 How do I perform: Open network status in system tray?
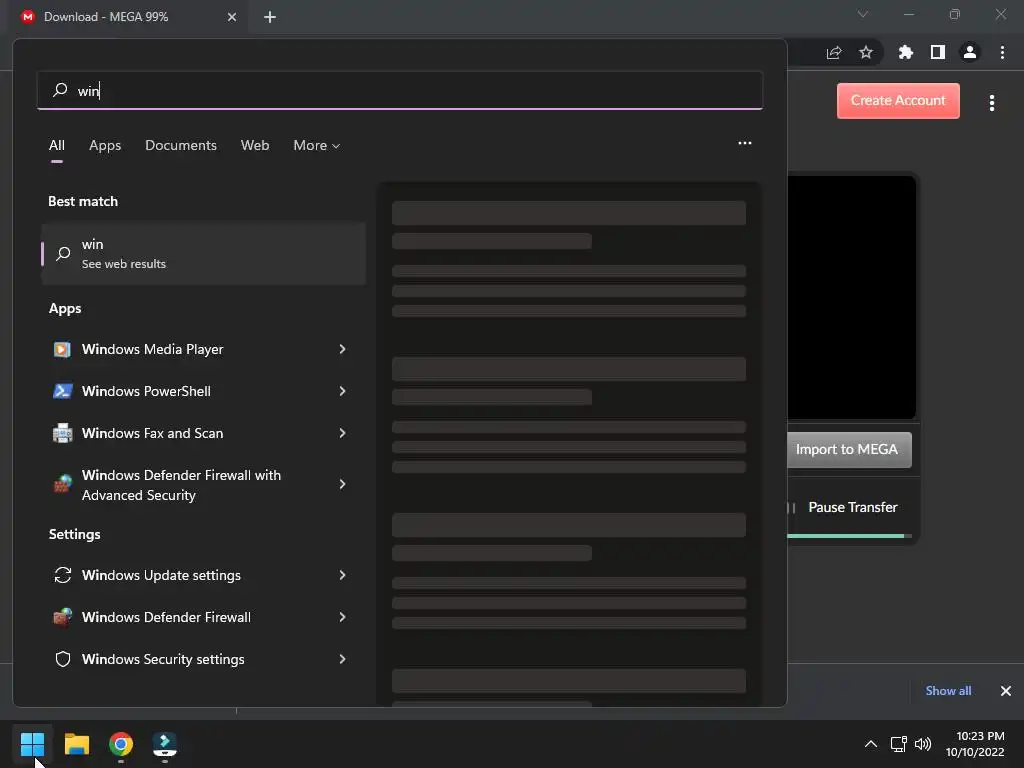coord(899,744)
